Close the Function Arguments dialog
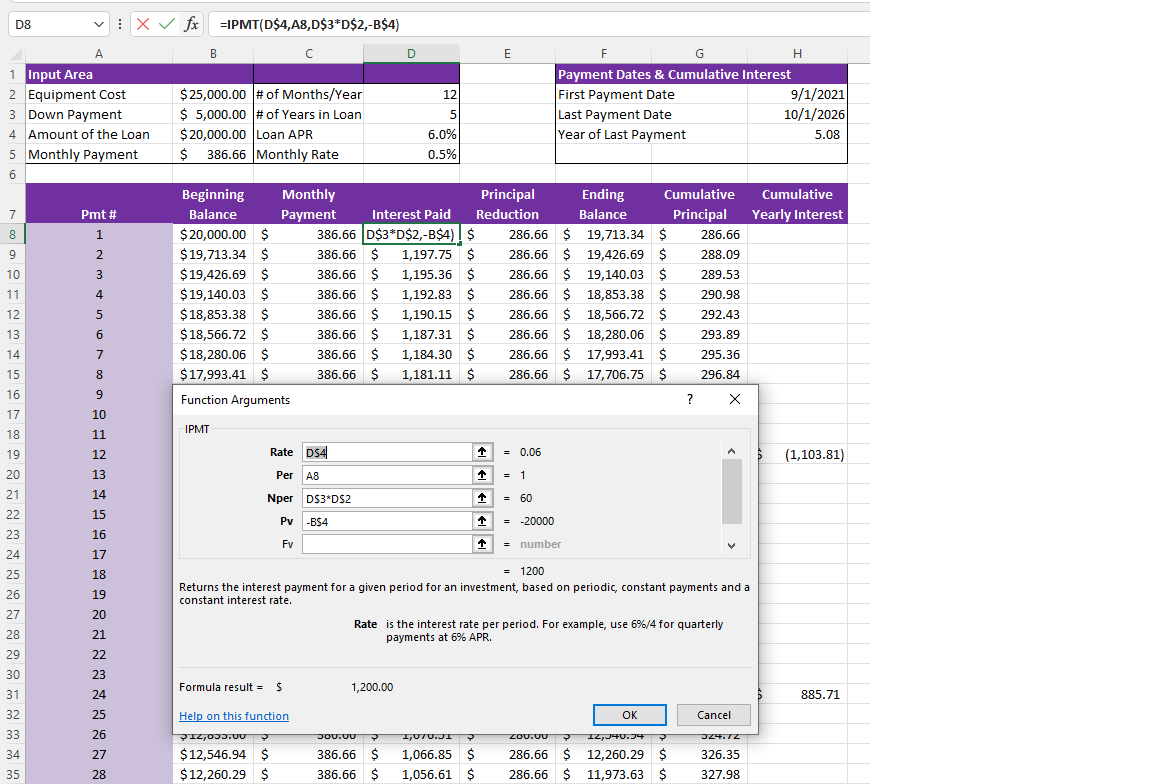The height and width of the screenshot is (784, 1152). tap(735, 399)
